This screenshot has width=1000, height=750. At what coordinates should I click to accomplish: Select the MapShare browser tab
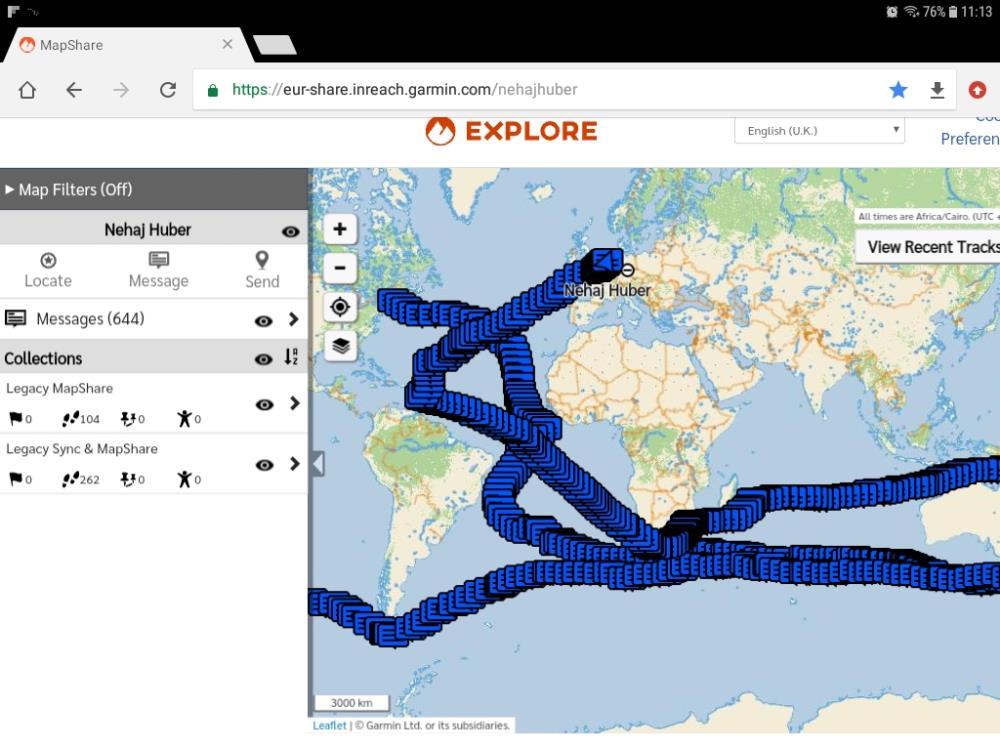(x=128, y=45)
